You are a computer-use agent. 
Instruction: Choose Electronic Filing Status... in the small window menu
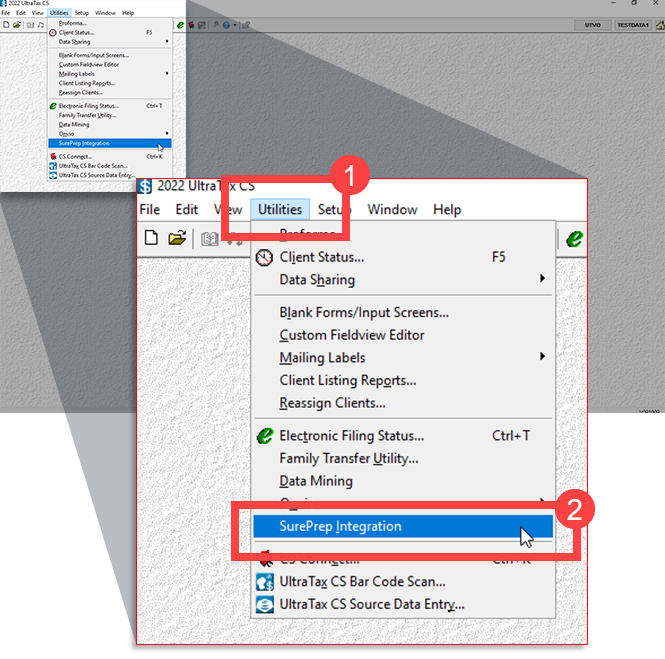coord(110,106)
